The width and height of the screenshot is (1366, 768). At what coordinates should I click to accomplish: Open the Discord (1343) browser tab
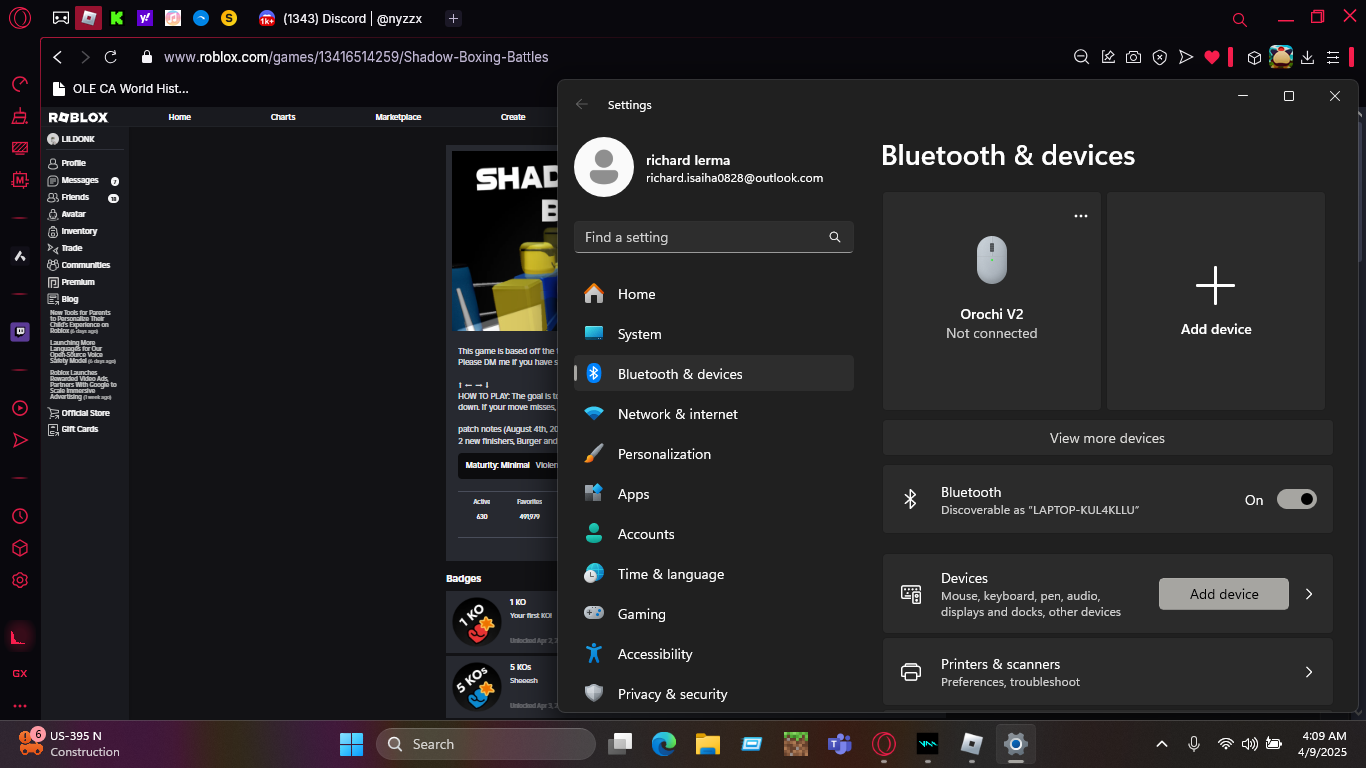tap(343, 18)
